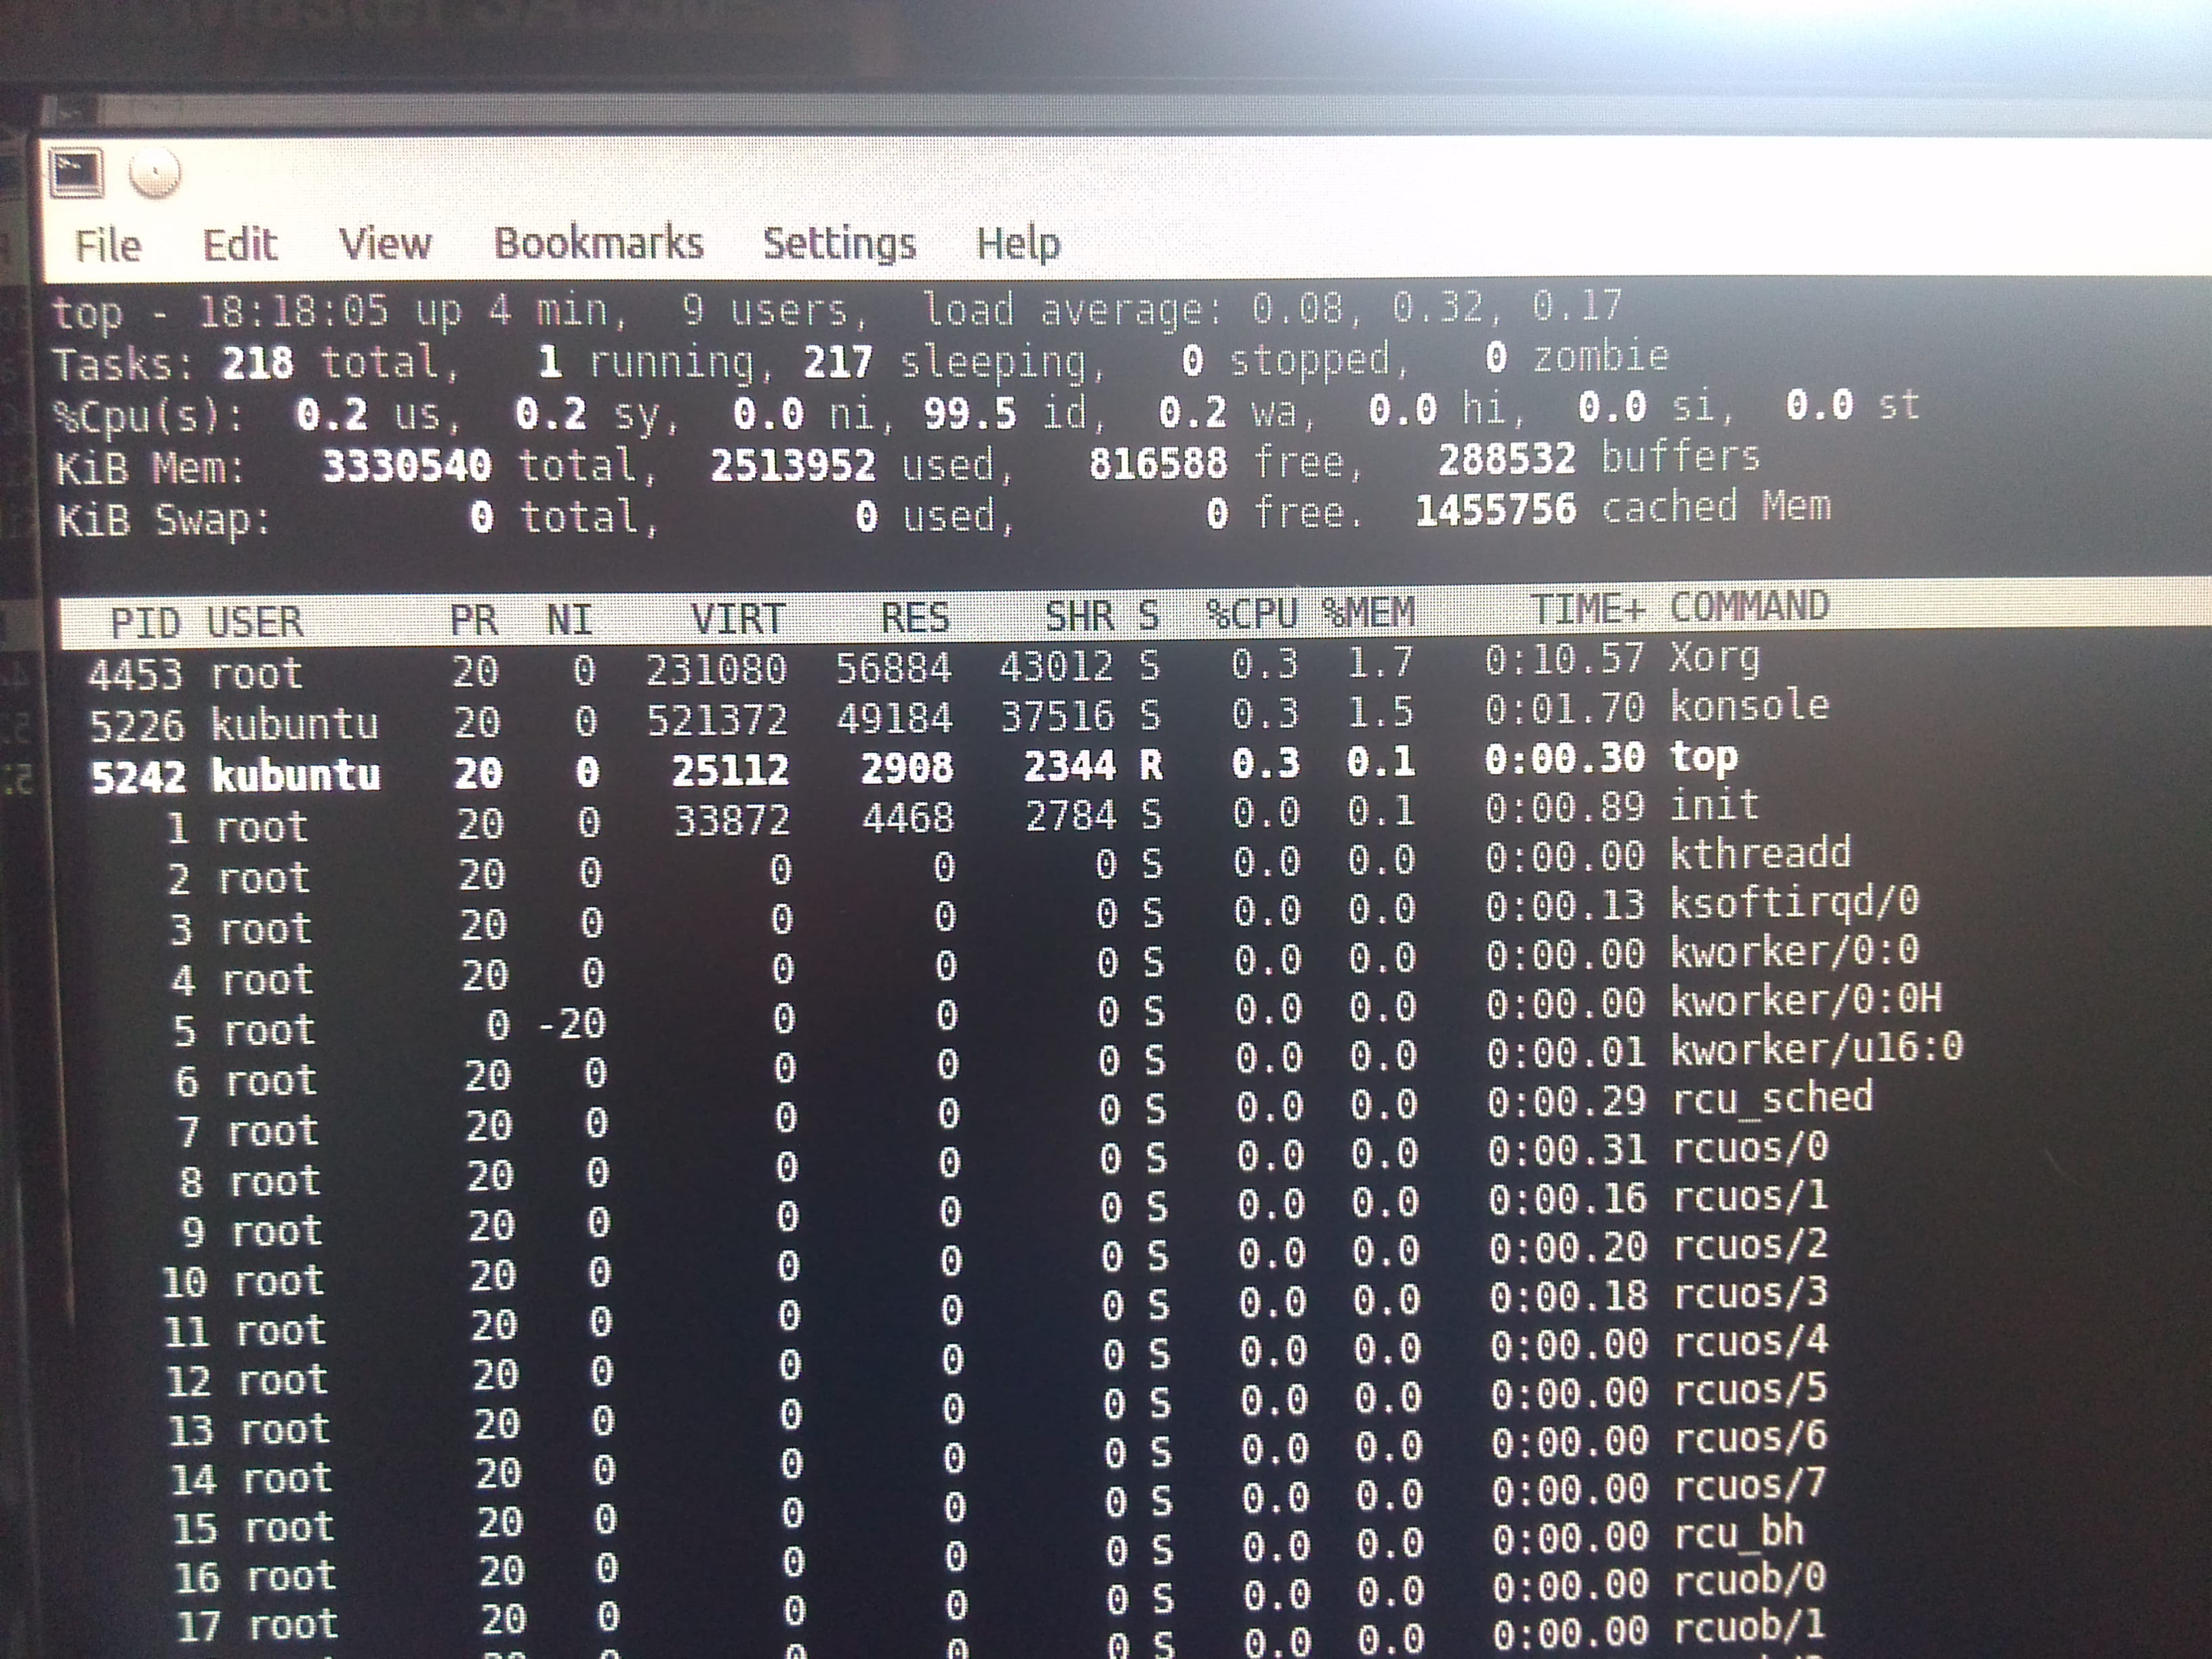Image resolution: width=2212 pixels, height=1659 pixels.
Task: Click the 217 sleeping tasks value
Action: tap(838, 361)
